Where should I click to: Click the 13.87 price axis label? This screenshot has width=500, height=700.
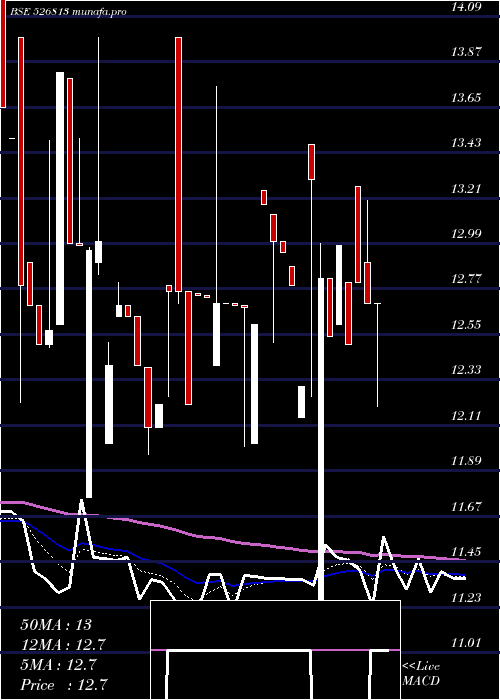click(467, 52)
